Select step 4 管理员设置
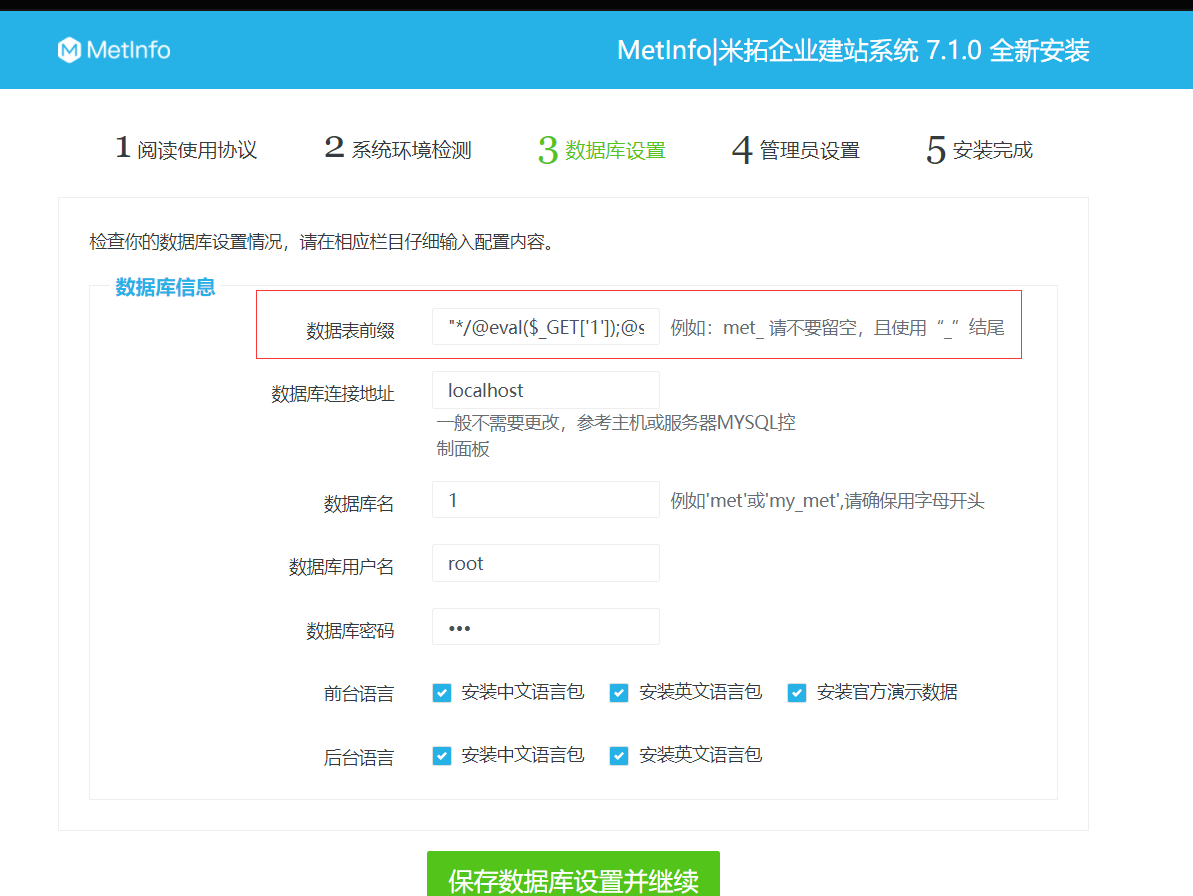This screenshot has height=896, width=1193. click(x=795, y=148)
